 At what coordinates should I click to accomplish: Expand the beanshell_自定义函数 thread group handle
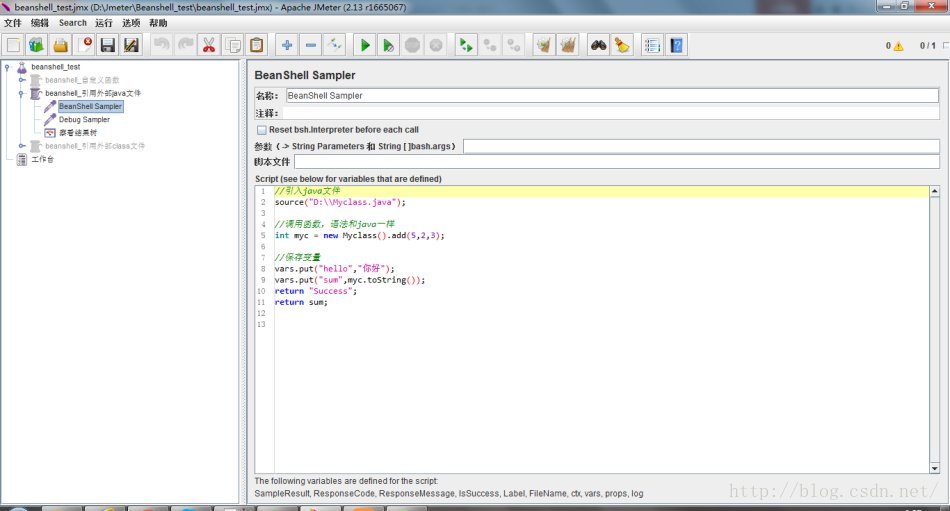pyautogui.click(x=21, y=80)
